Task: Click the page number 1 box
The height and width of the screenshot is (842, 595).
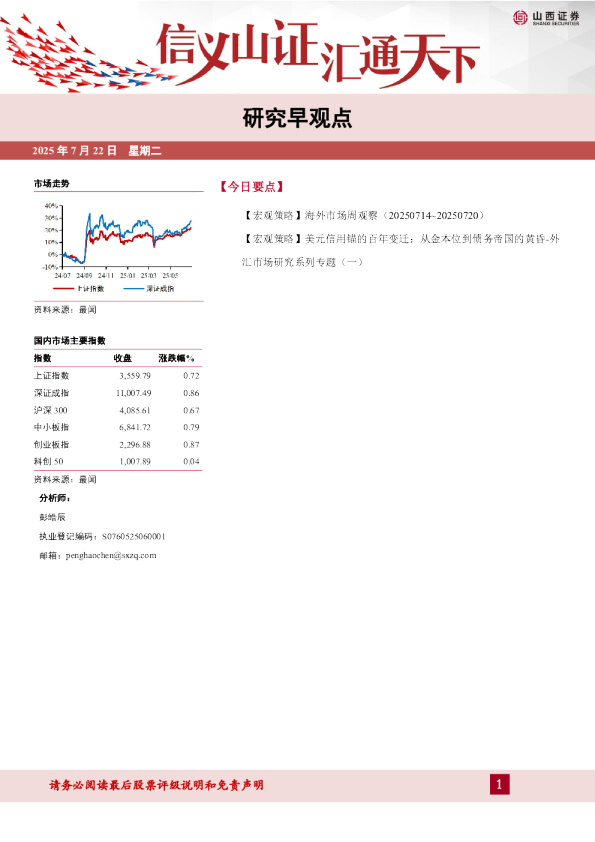Action: click(499, 785)
